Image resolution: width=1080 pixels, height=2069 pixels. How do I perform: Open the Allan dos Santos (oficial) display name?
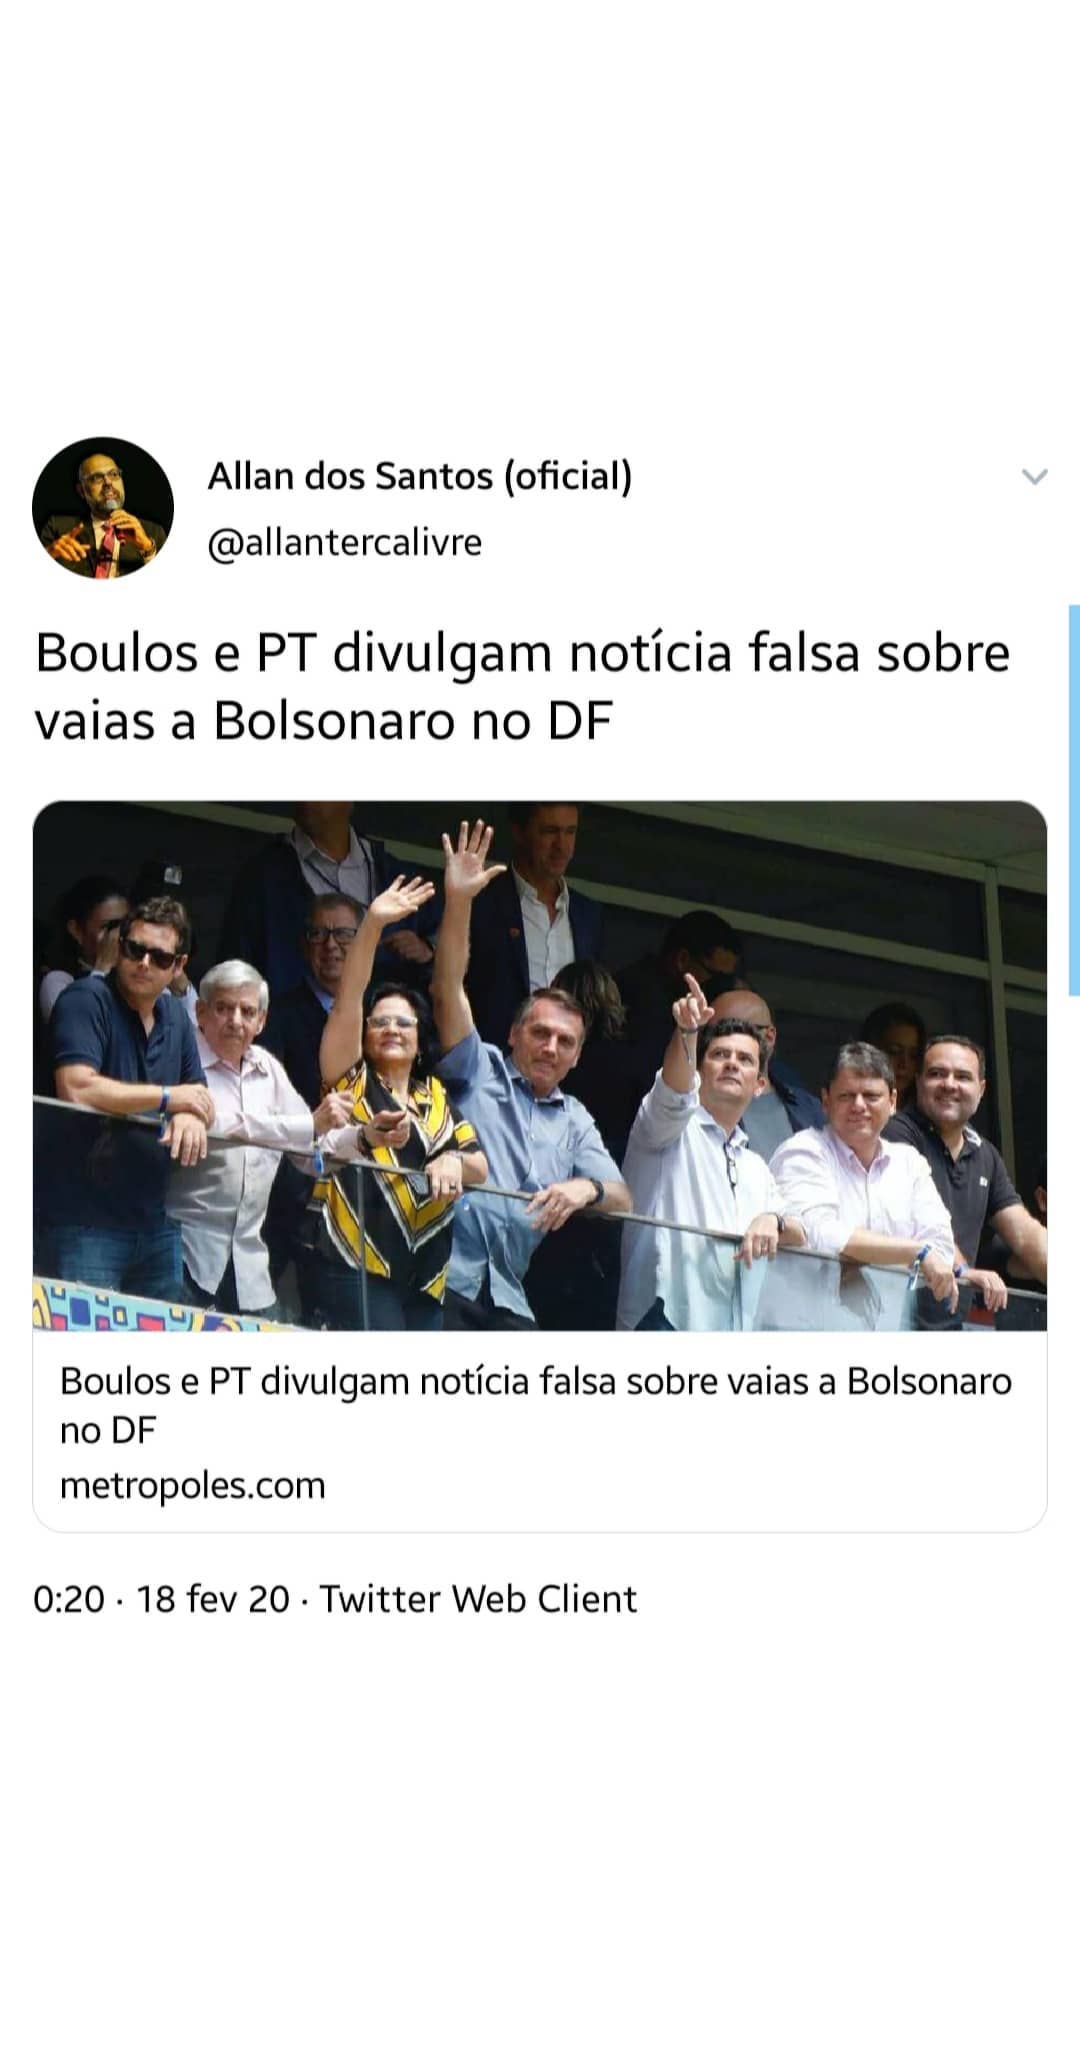point(420,476)
